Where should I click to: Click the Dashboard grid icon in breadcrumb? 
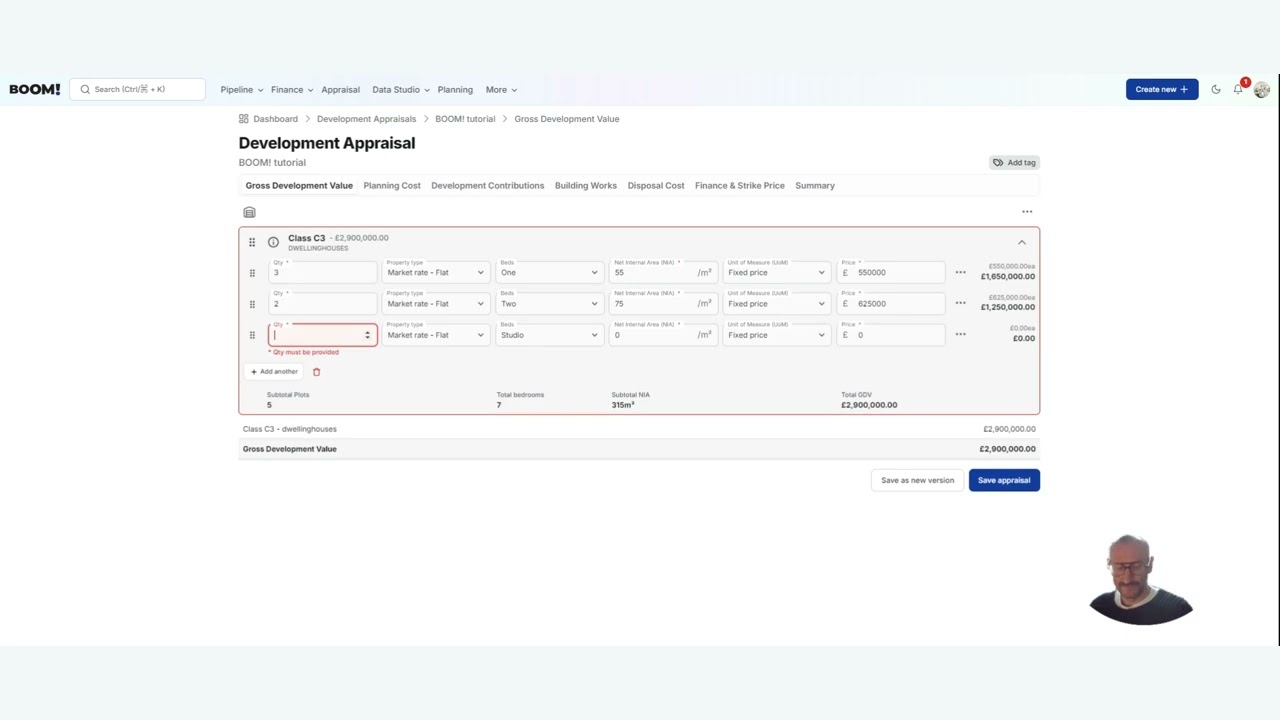click(x=243, y=119)
